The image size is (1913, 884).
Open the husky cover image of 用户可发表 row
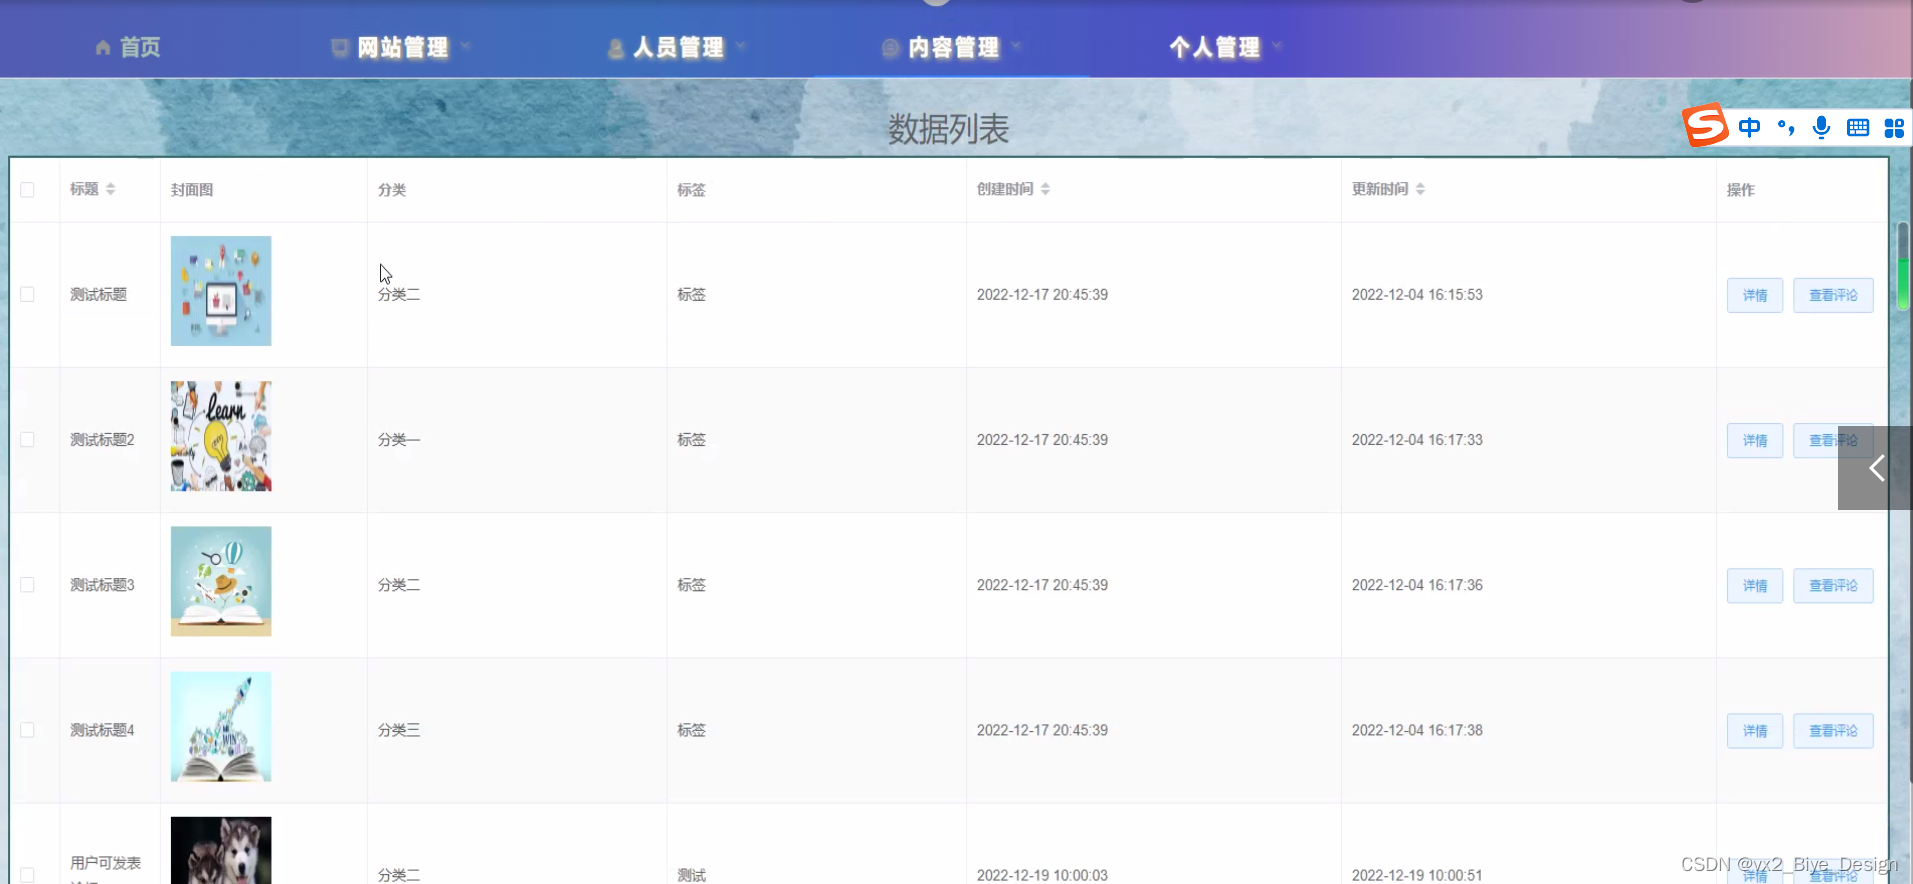221,850
